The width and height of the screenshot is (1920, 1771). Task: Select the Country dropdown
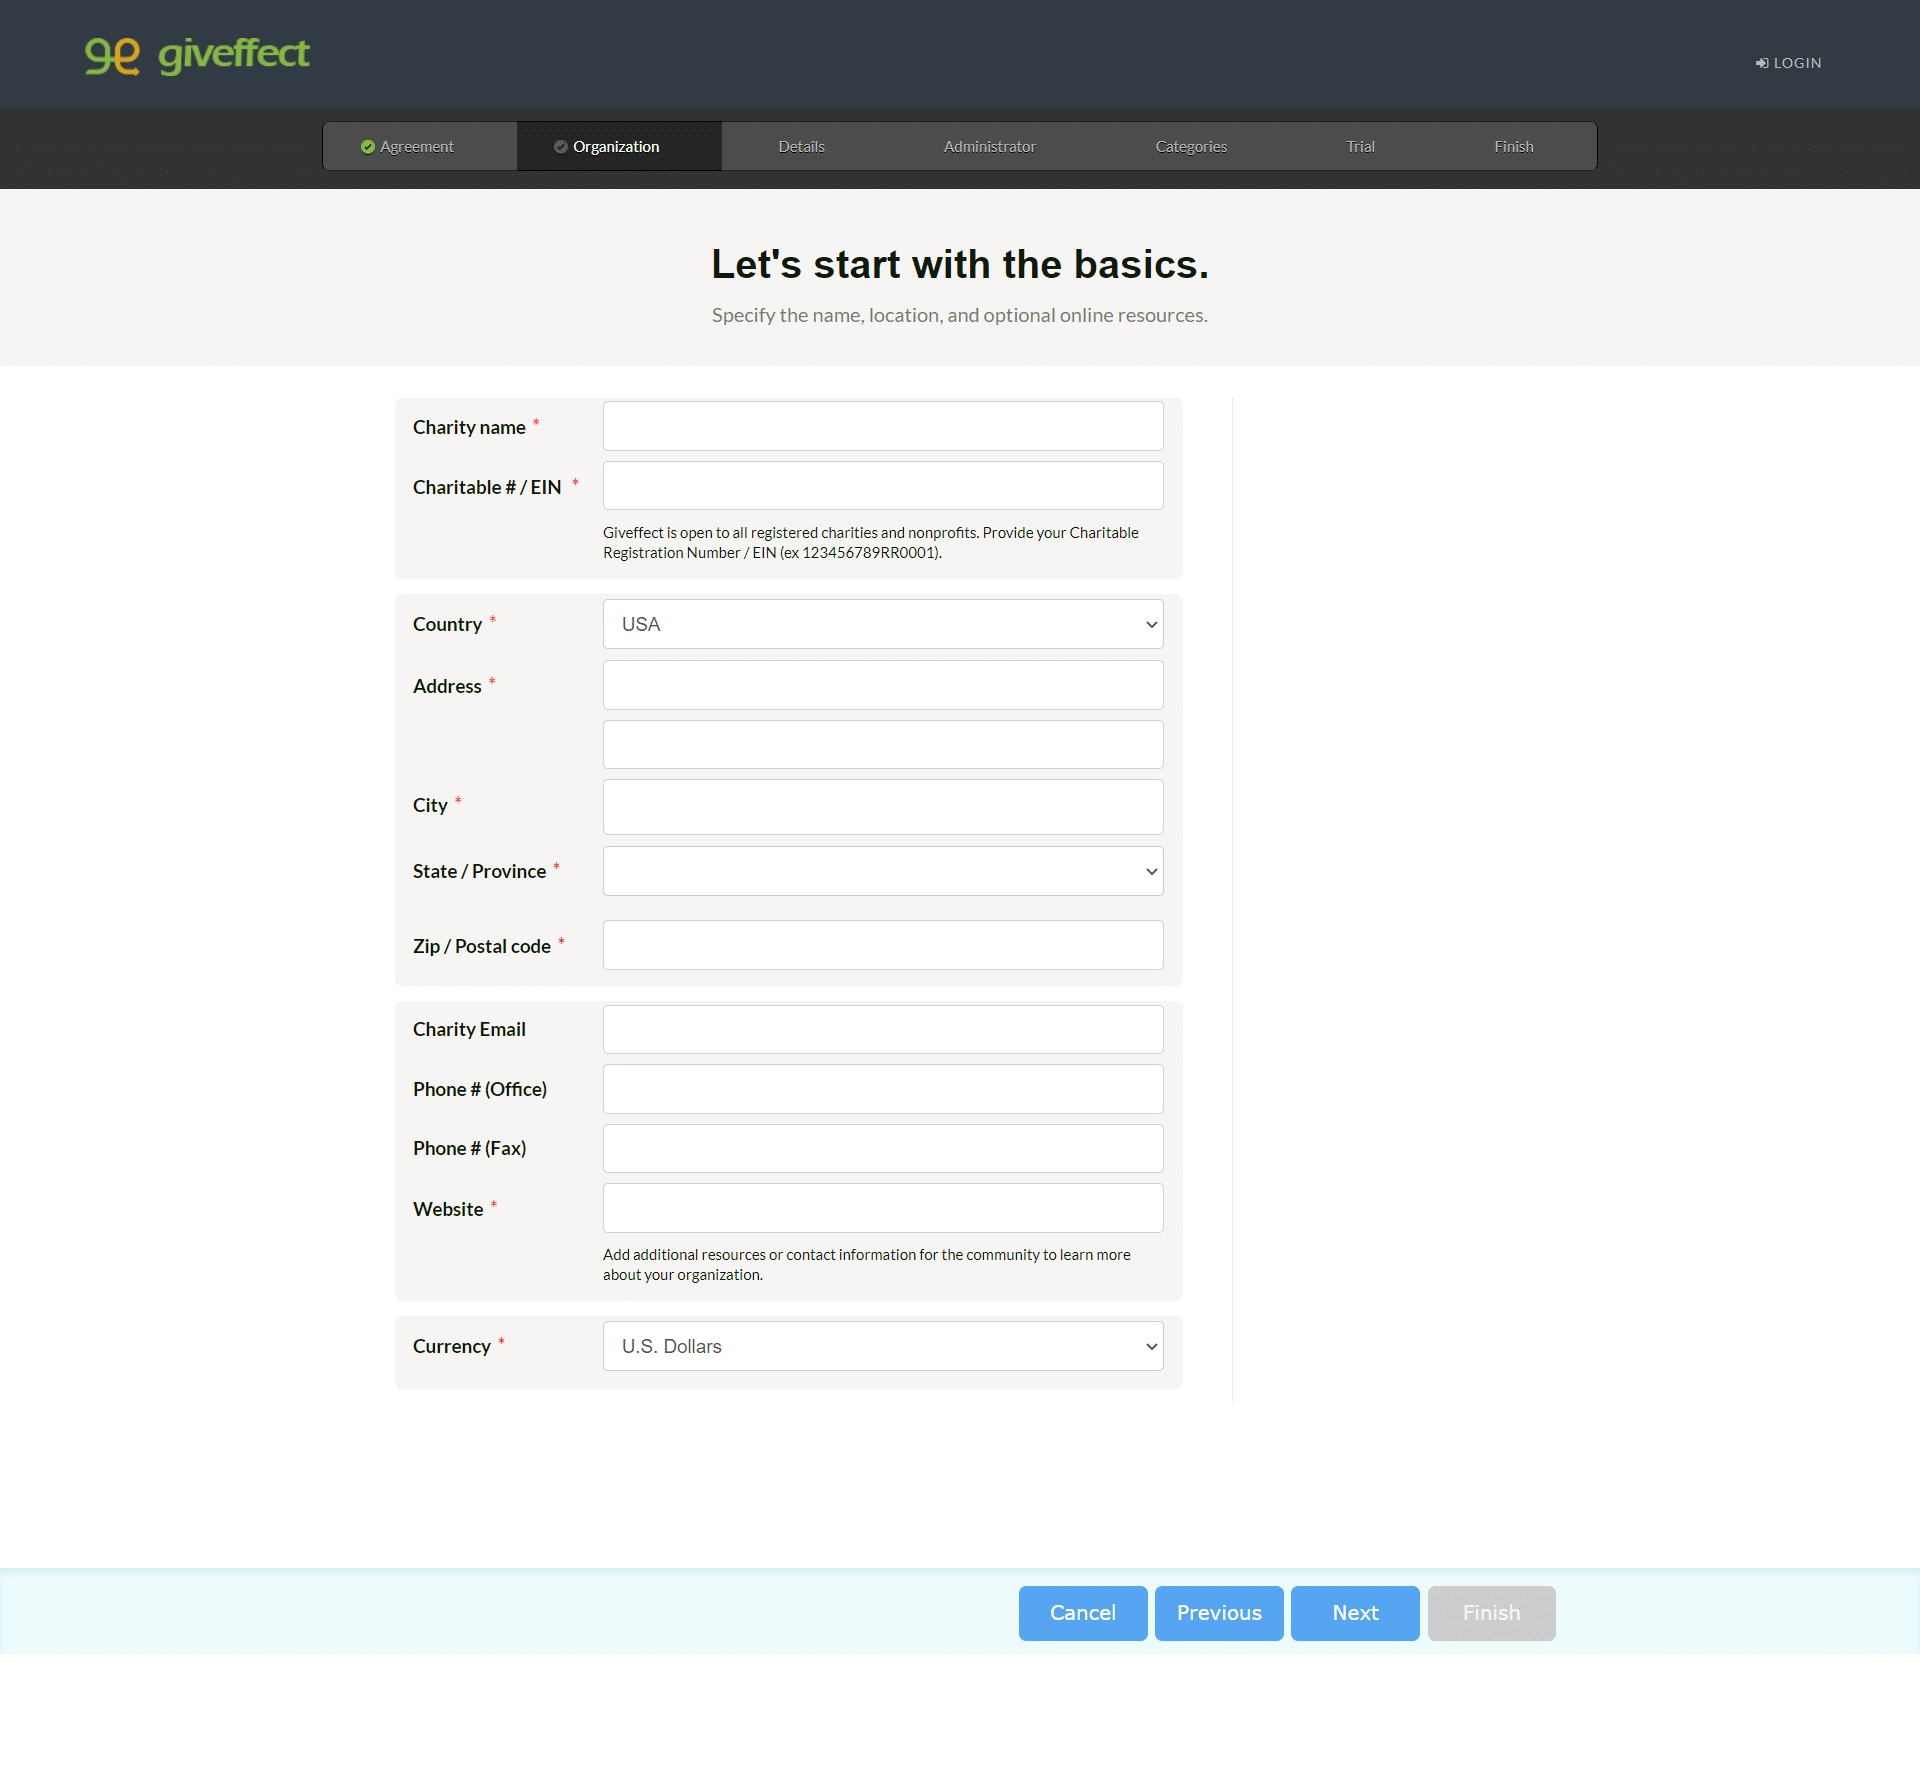[883, 624]
